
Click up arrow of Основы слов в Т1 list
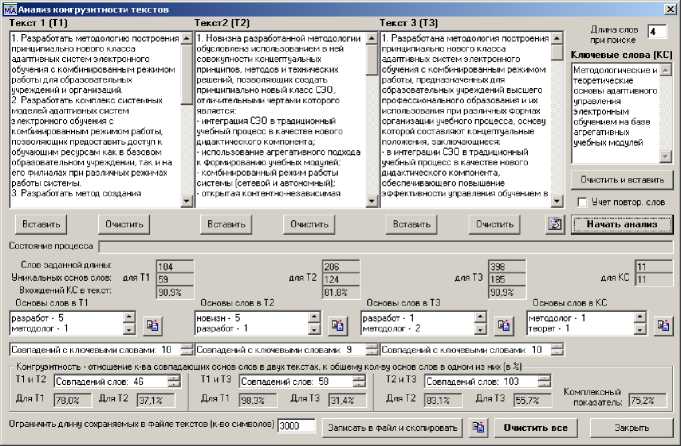(129, 317)
